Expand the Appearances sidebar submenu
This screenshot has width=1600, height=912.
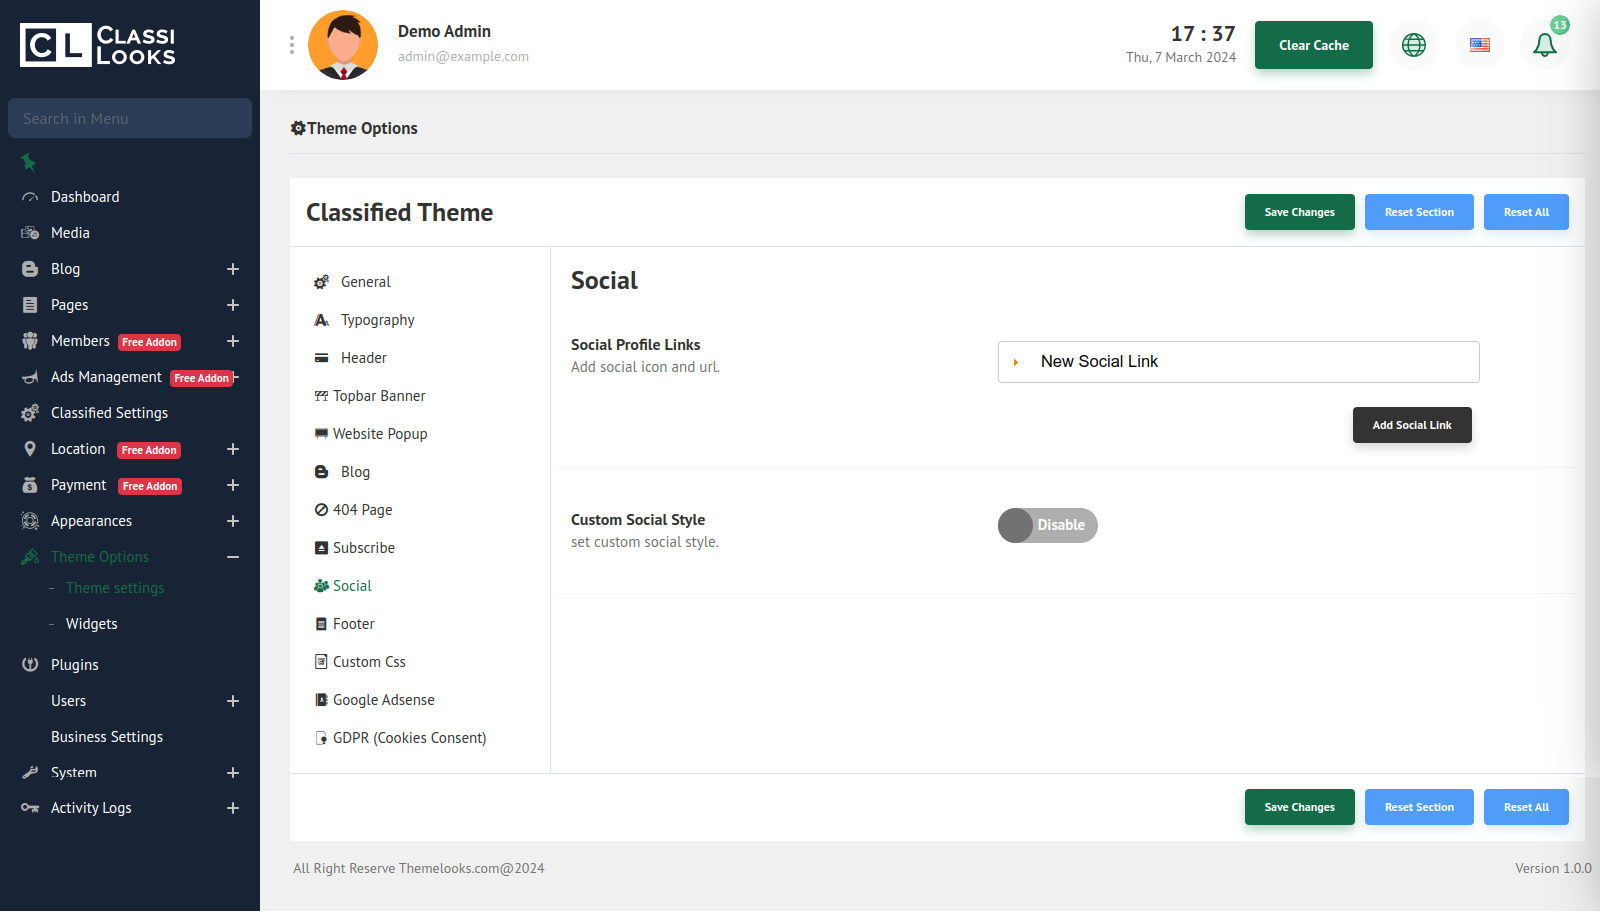click(233, 521)
